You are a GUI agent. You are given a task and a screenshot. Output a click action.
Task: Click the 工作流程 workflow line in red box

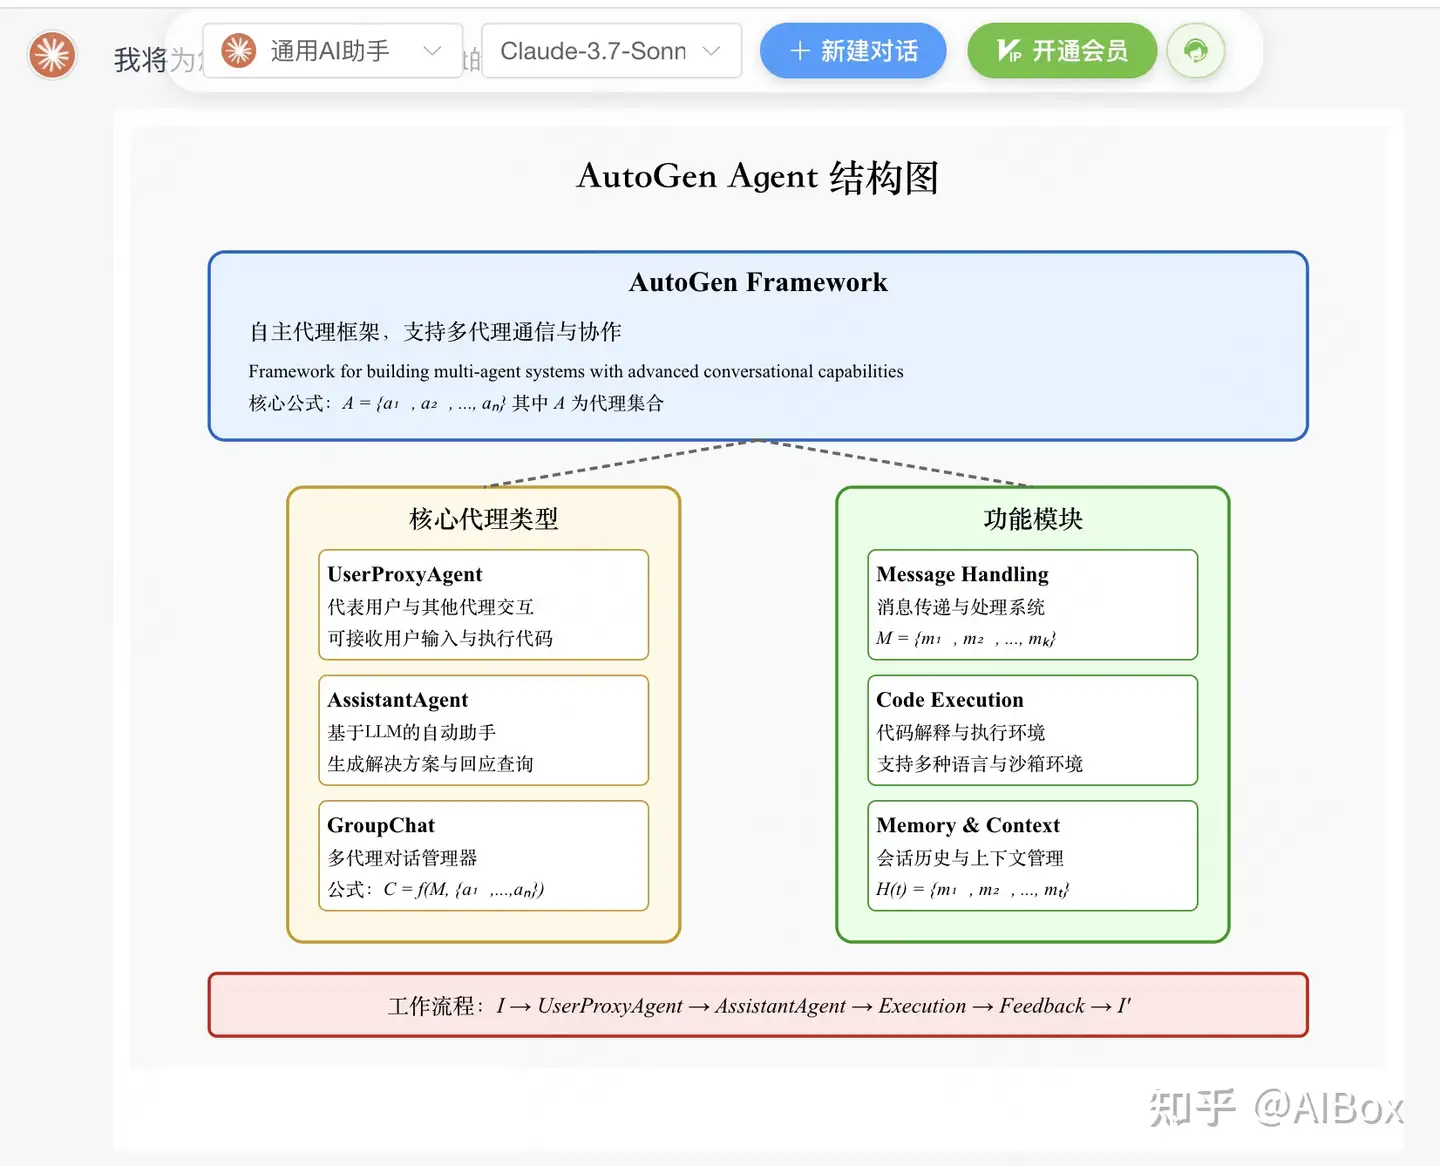pyautogui.click(x=759, y=1006)
